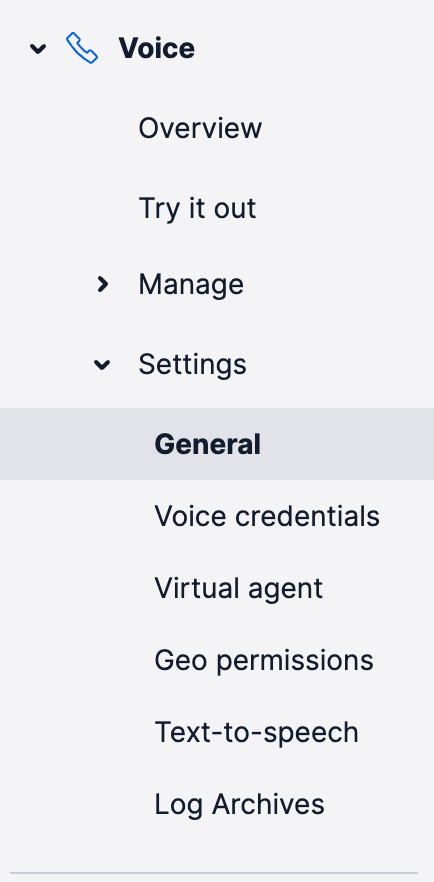Click the blue phone icon beside Voice
The image size is (434, 882).
82,48
